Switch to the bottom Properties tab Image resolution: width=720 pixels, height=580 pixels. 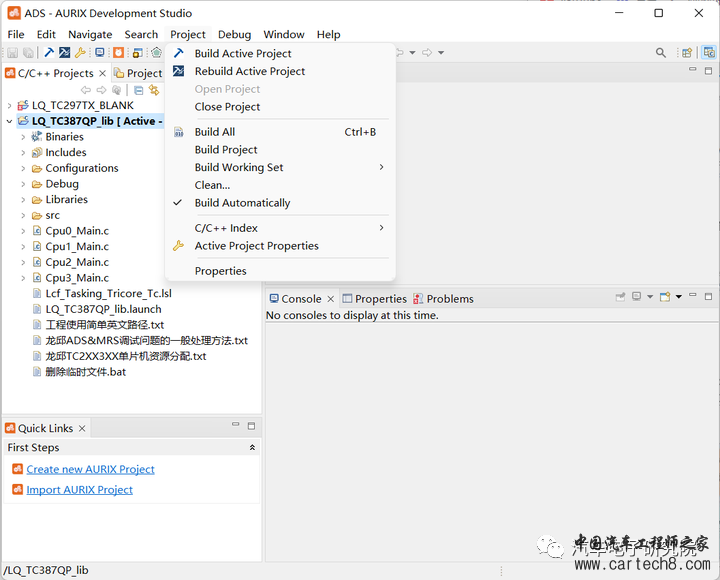[375, 299]
